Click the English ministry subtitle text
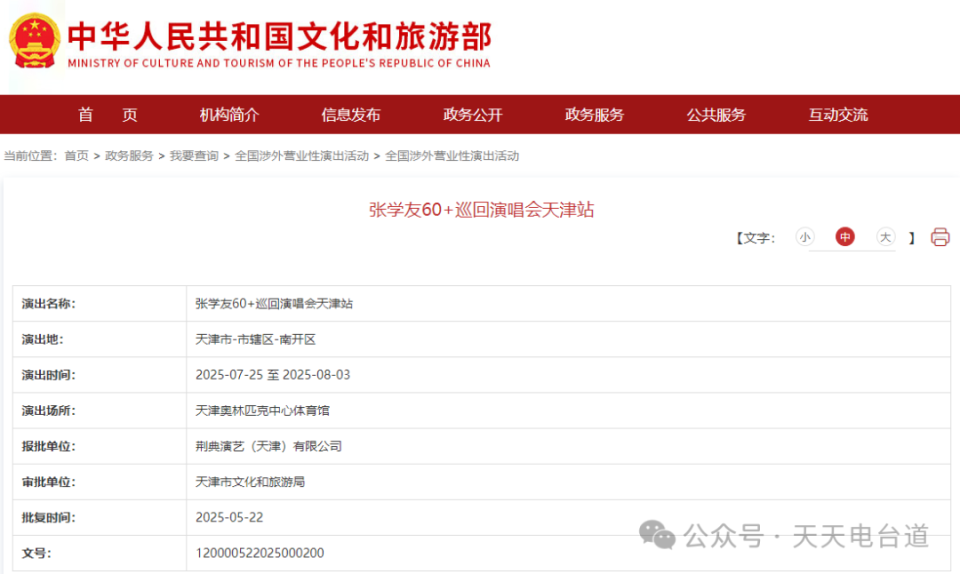 click(x=279, y=63)
